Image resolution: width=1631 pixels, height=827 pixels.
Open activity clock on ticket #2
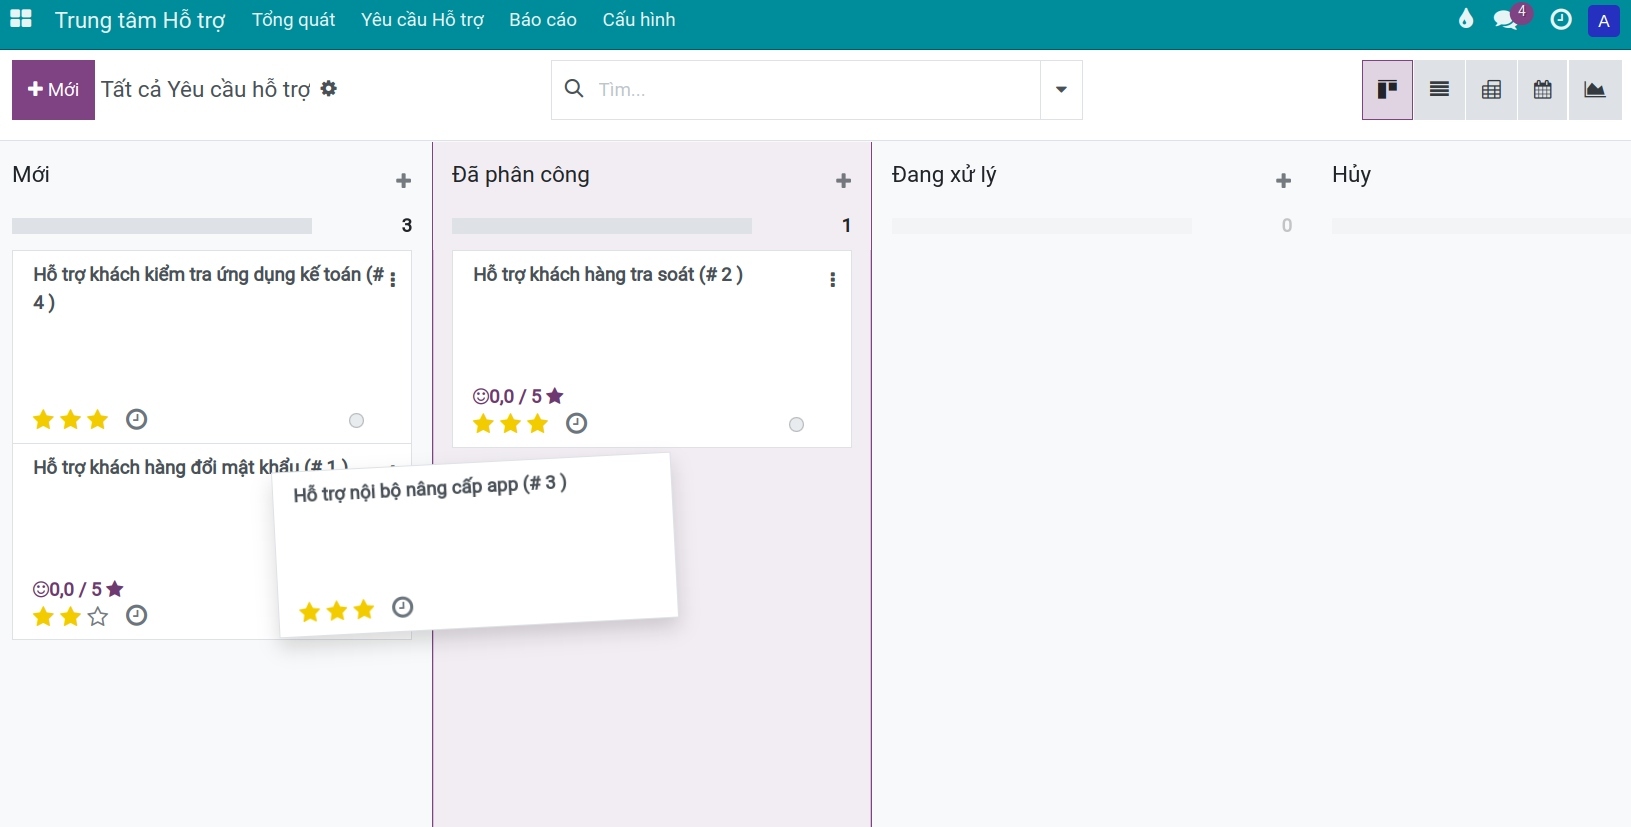577,423
